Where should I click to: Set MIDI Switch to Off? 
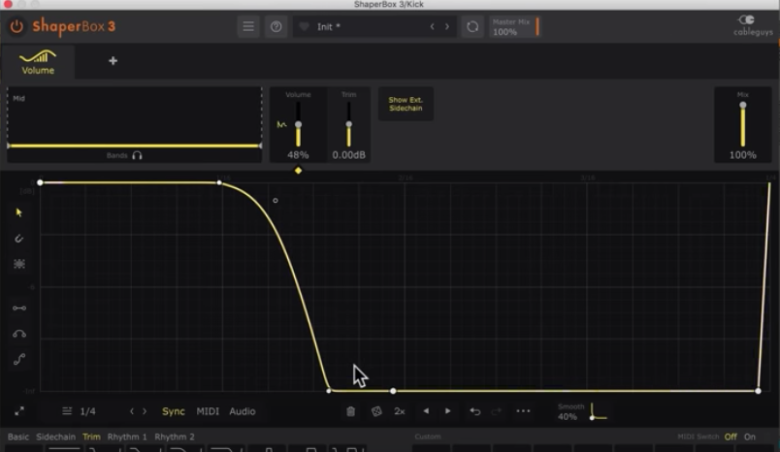point(730,437)
